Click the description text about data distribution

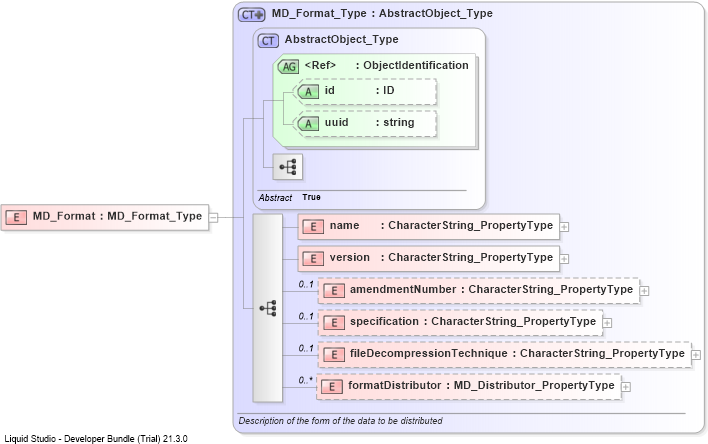click(340, 421)
